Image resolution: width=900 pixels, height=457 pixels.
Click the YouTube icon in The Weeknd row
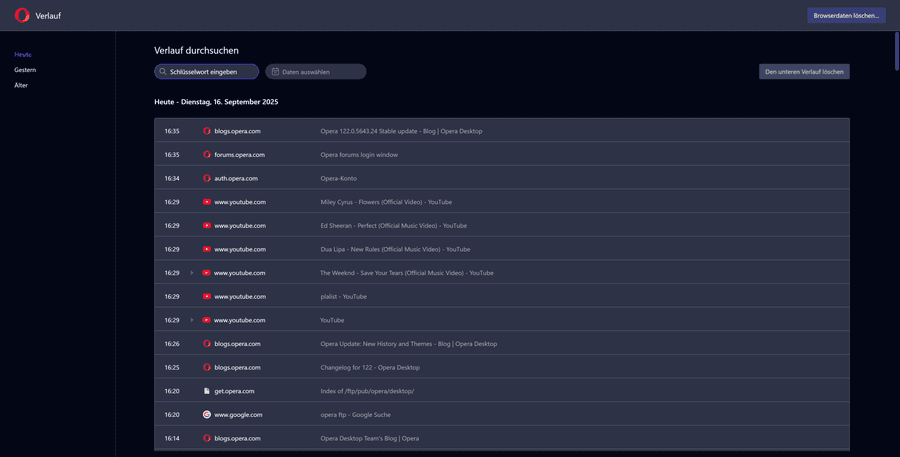(206, 273)
